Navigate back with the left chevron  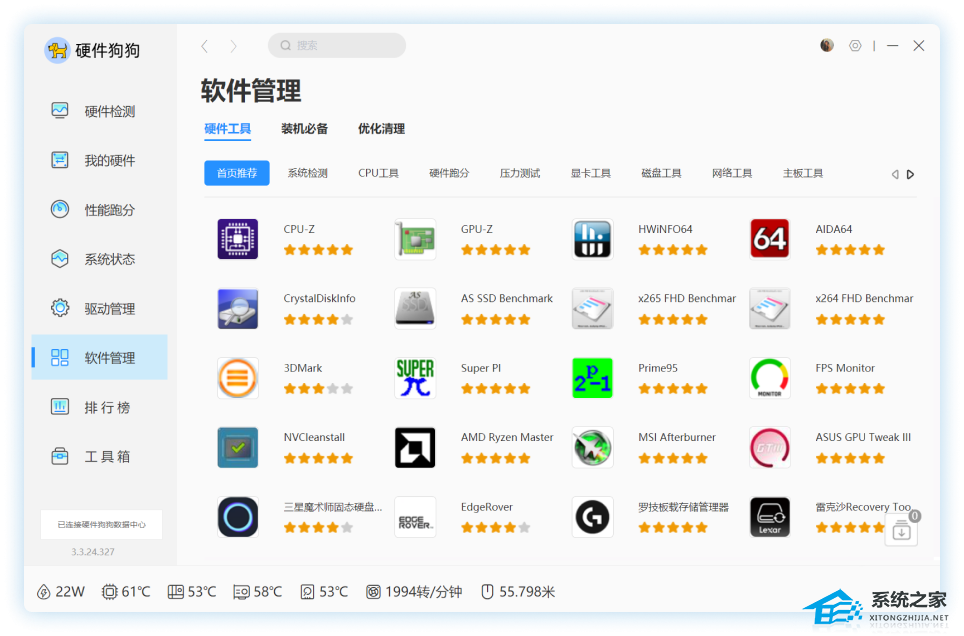205,46
